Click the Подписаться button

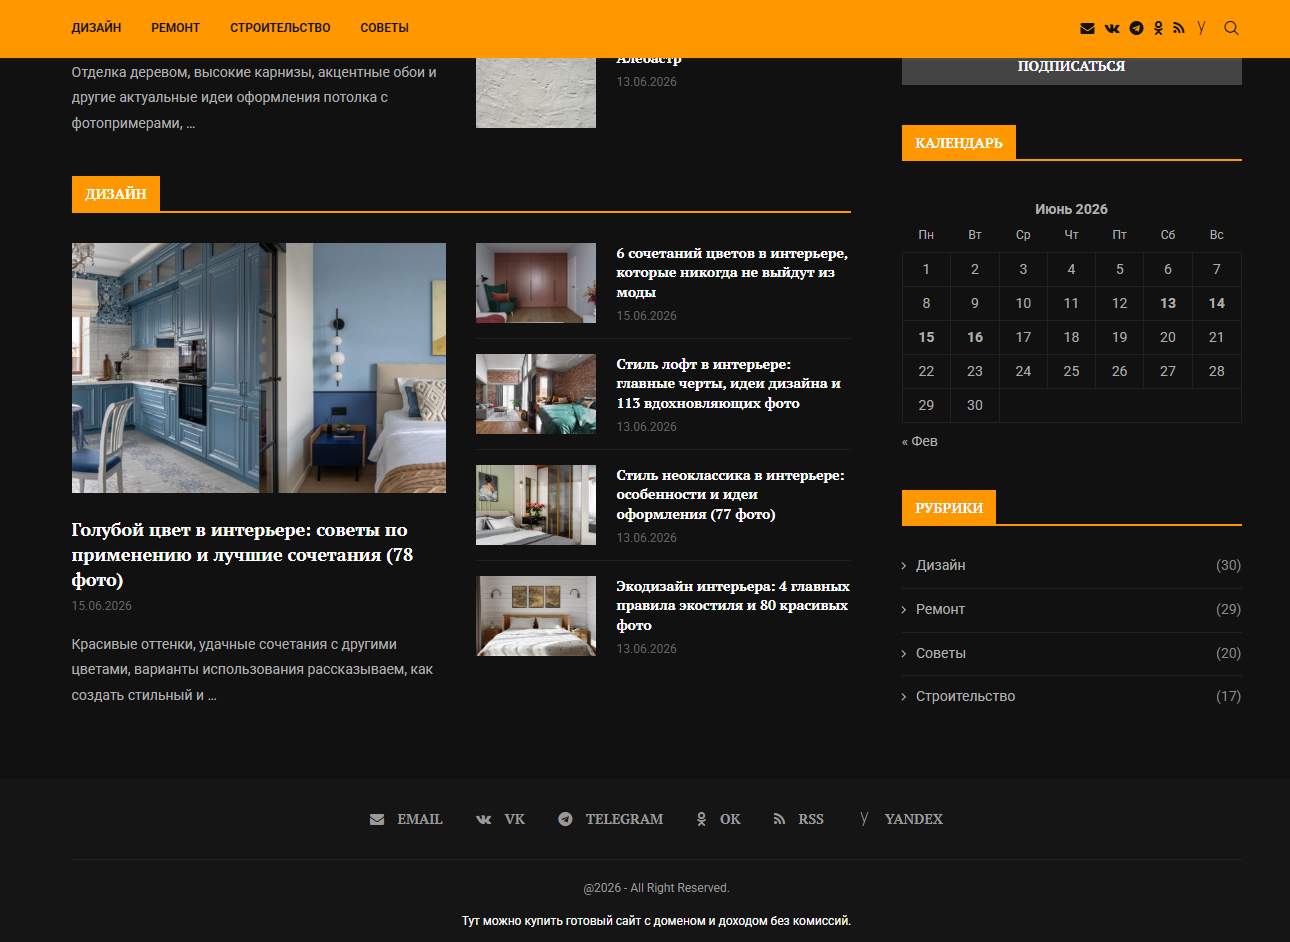point(1071,67)
